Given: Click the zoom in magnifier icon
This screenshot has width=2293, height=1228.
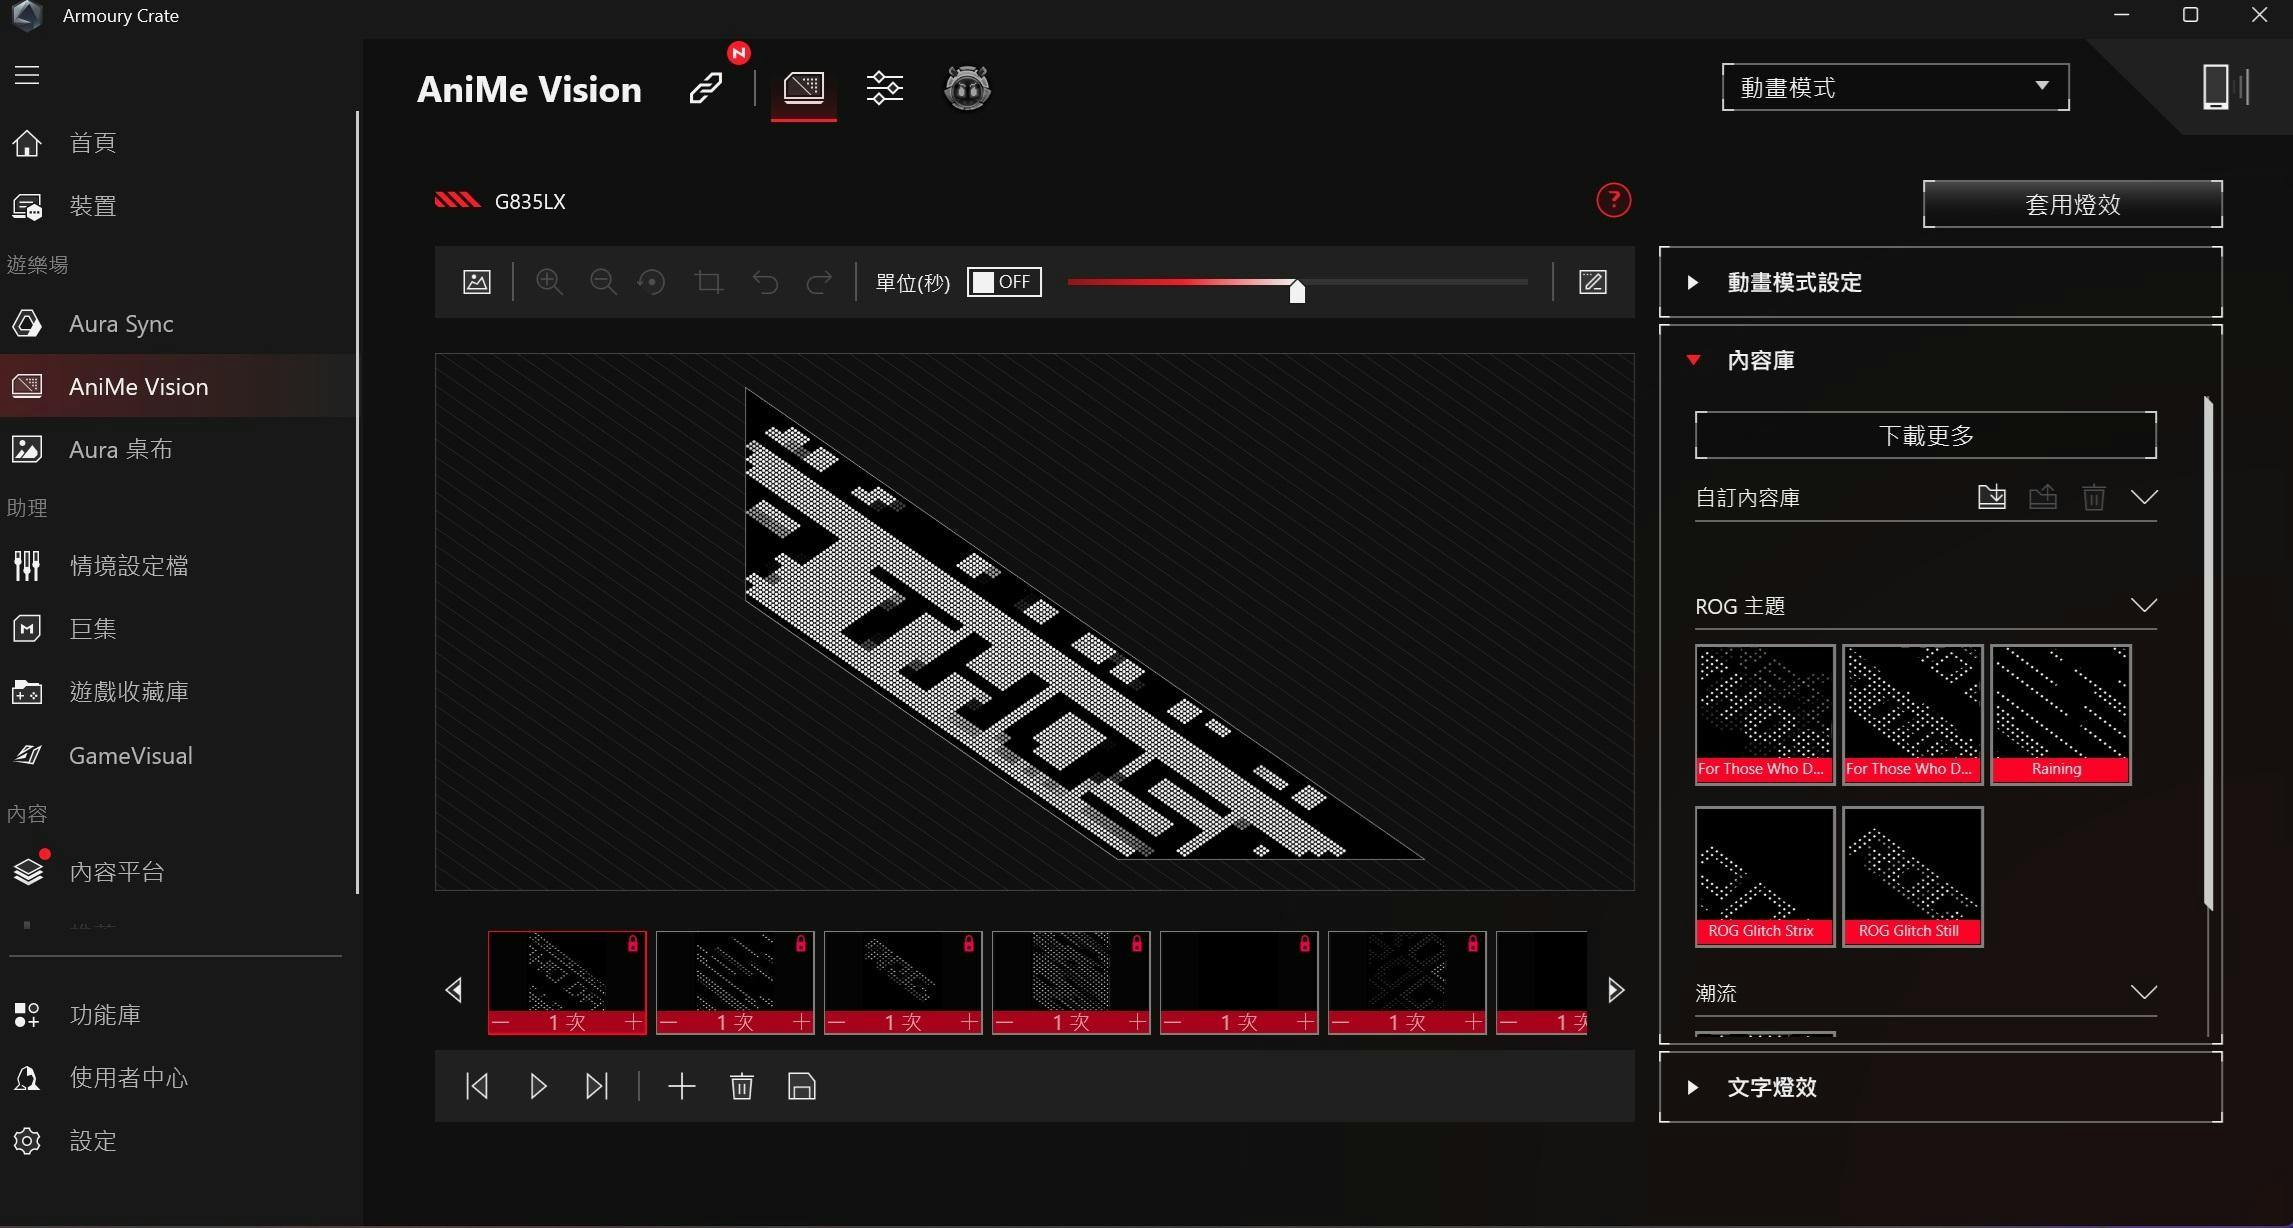Looking at the screenshot, I should pos(549,282).
